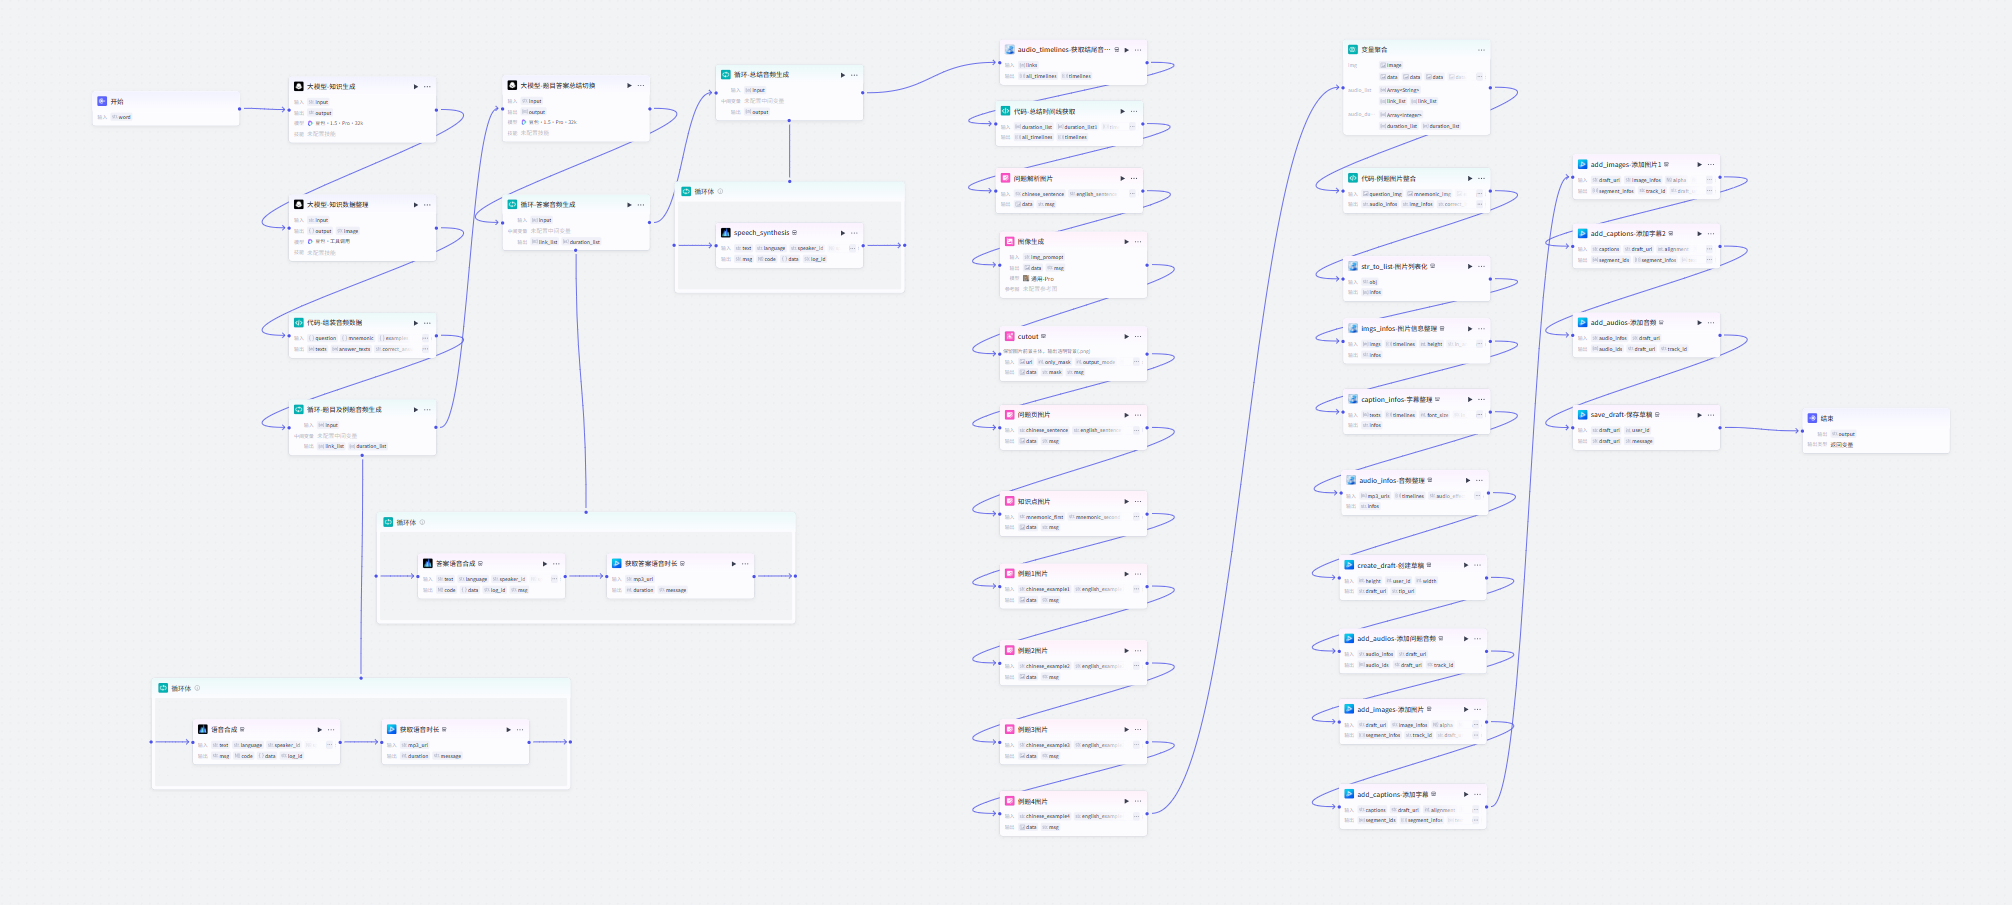This screenshot has height=905, width=2012.
Task: Run the 大模型-知识生成 node with play button
Action: coord(416,86)
